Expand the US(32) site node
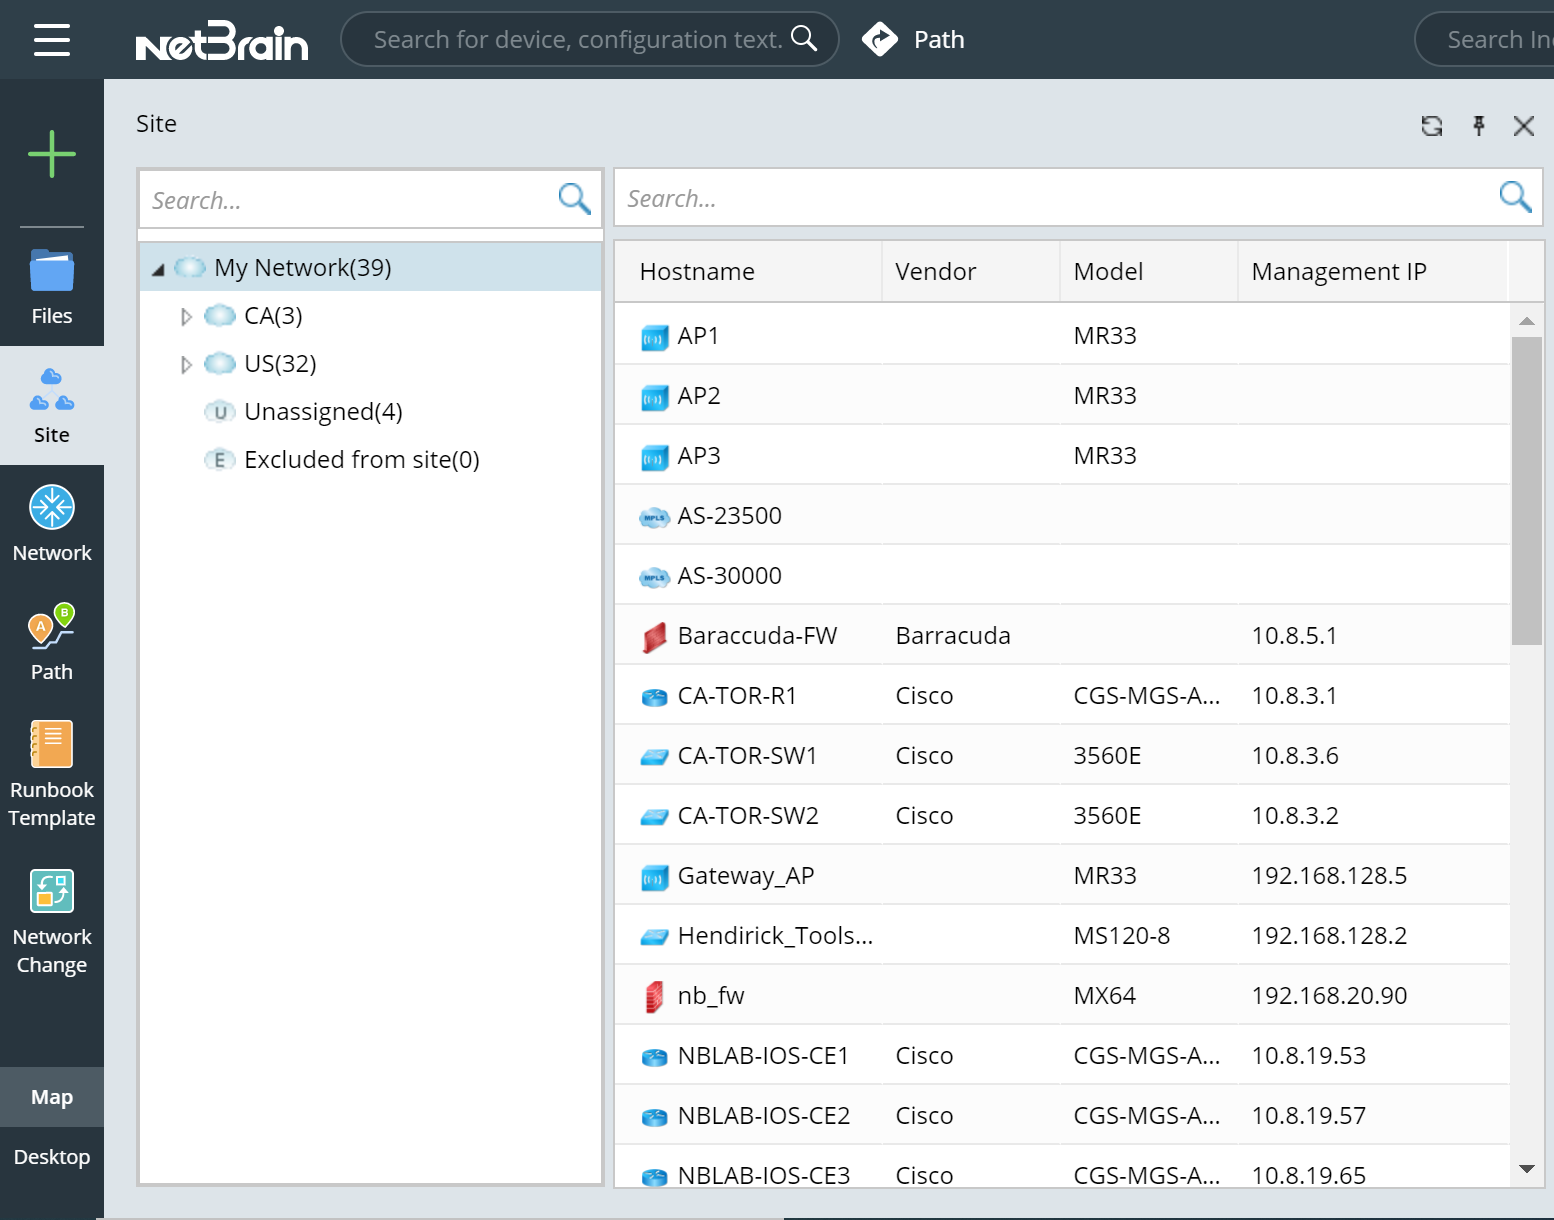Viewport: 1554px width, 1220px height. pyautogui.click(x=186, y=365)
